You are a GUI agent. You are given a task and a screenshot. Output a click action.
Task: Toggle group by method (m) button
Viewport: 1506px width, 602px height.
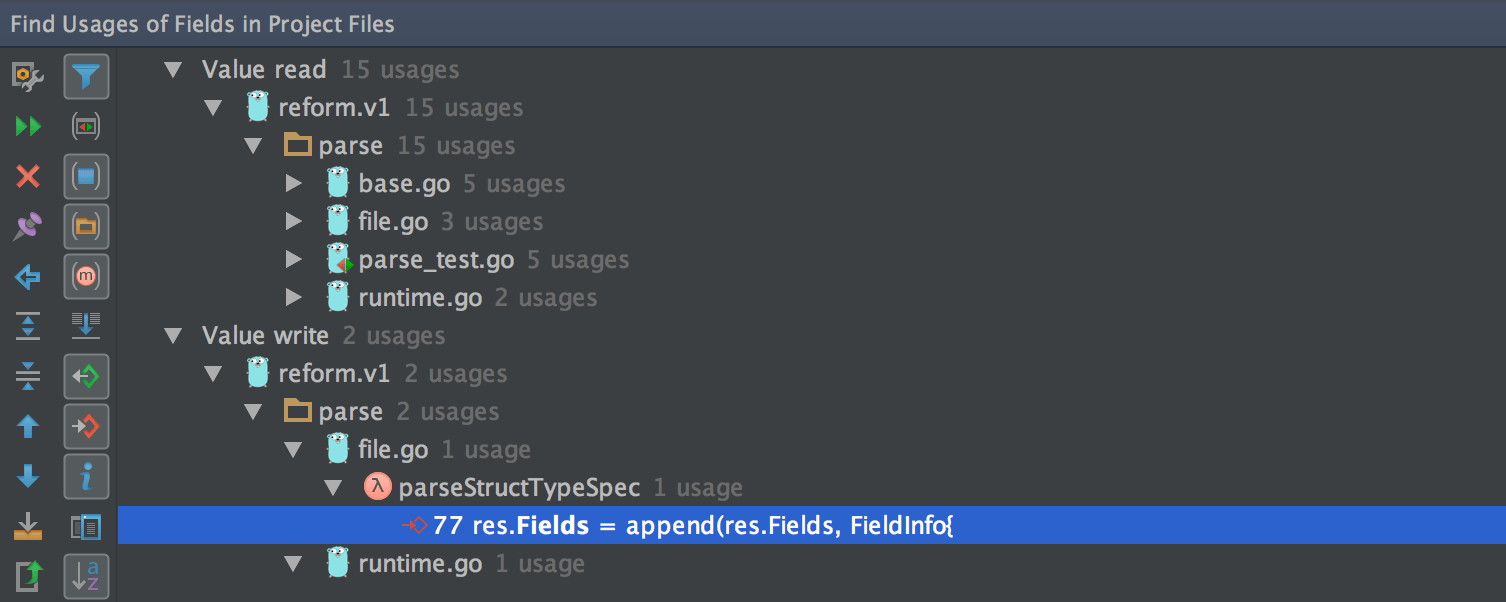(86, 277)
